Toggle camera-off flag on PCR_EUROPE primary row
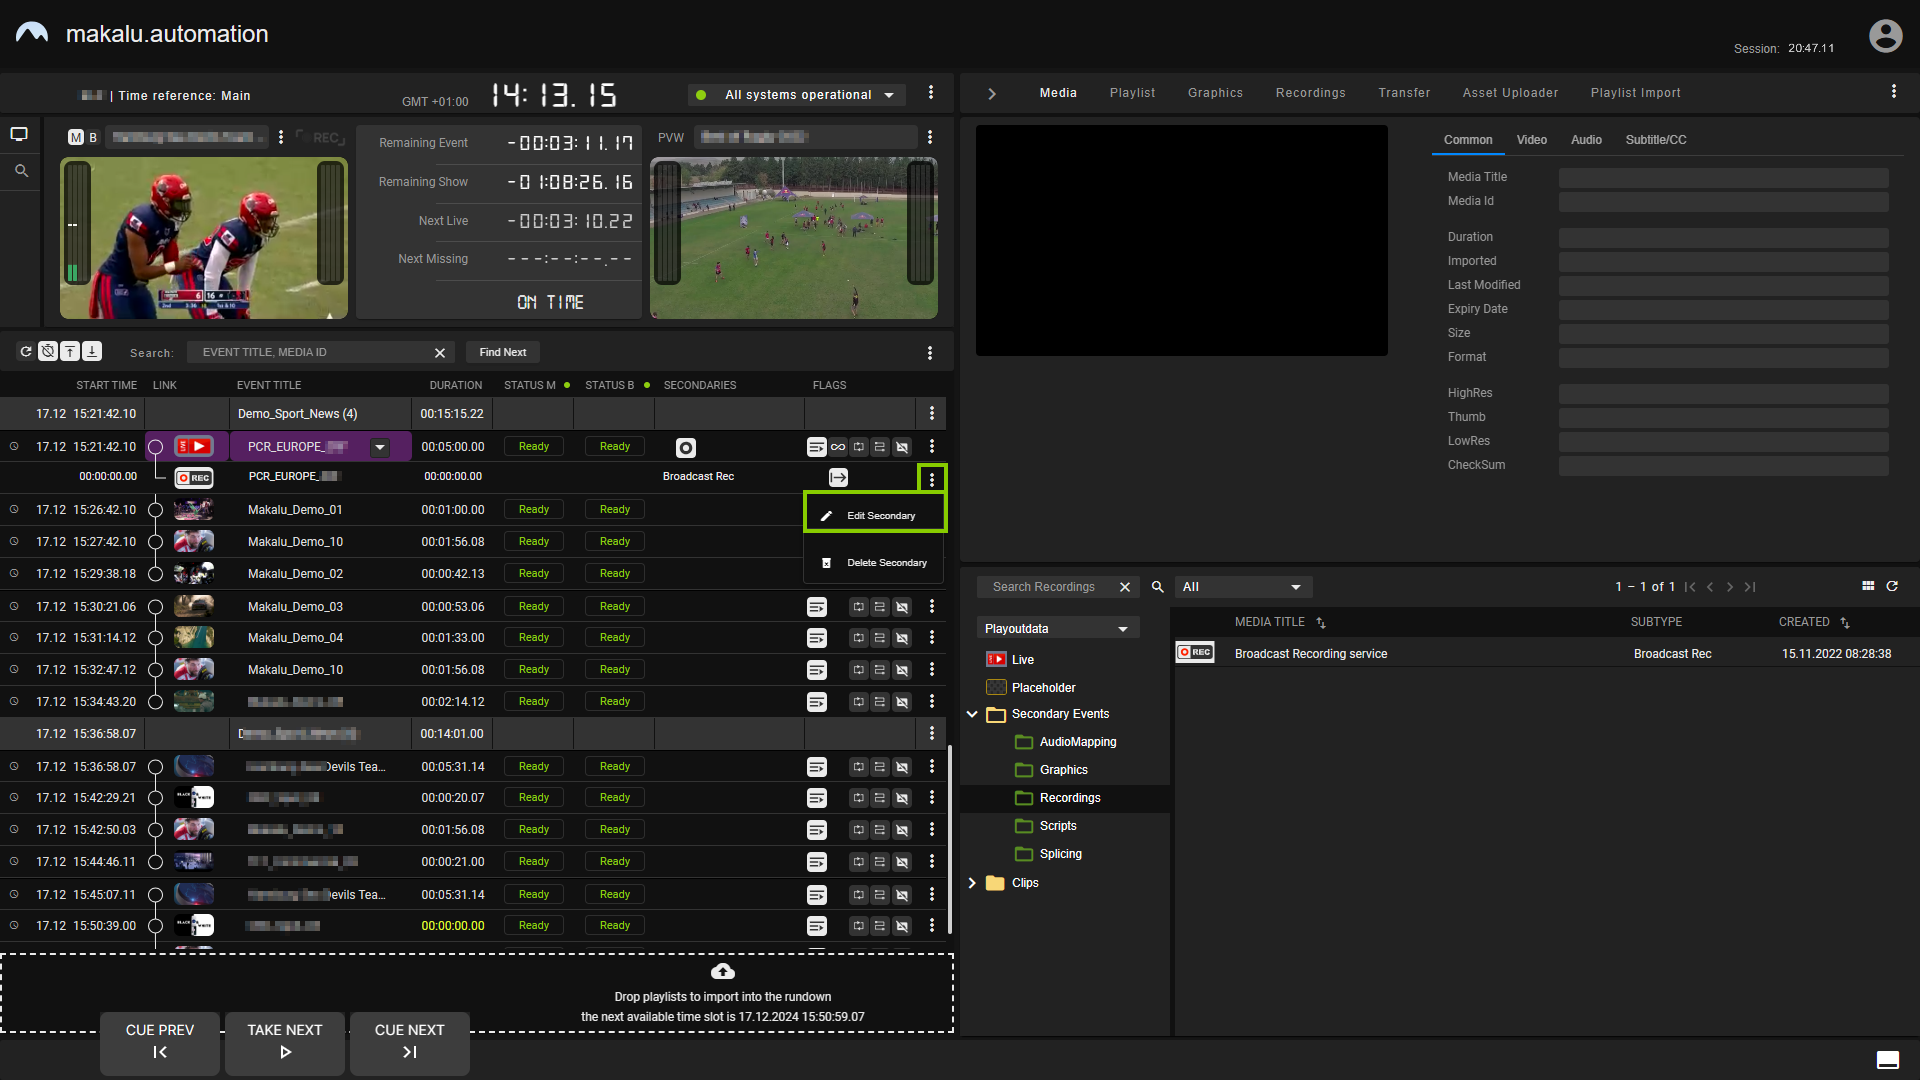The height and width of the screenshot is (1080, 1920). [902, 447]
